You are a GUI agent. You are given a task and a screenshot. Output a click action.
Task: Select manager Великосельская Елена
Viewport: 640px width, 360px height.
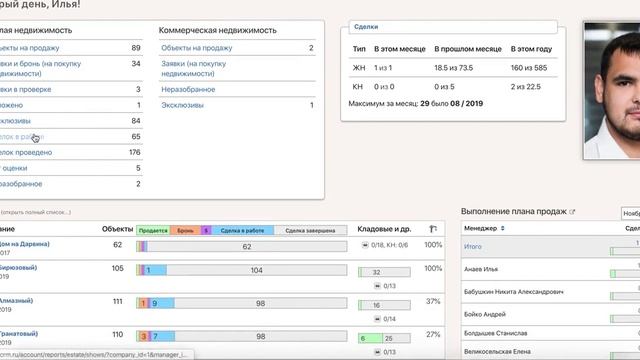pyautogui.click(x=497, y=351)
